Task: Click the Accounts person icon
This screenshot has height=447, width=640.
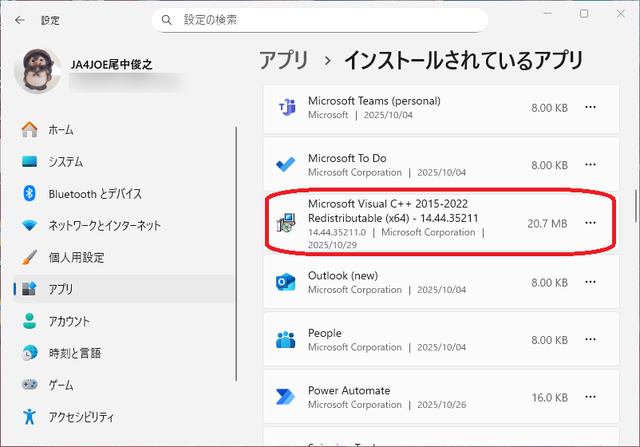Action: pyautogui.click(x=29, y=321)
